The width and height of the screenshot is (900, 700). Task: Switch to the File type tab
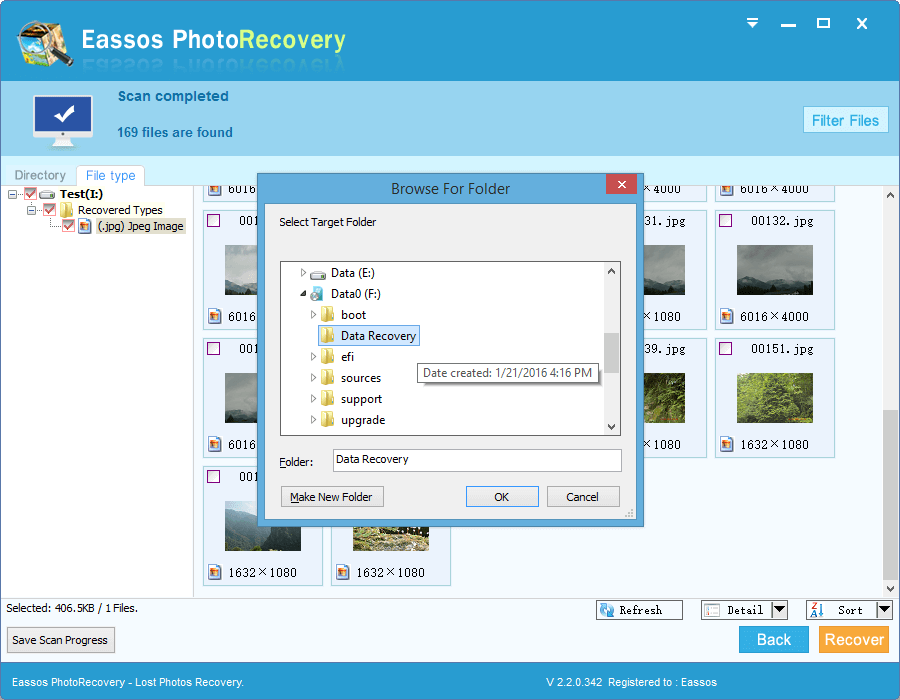click(x=110, y=176)
